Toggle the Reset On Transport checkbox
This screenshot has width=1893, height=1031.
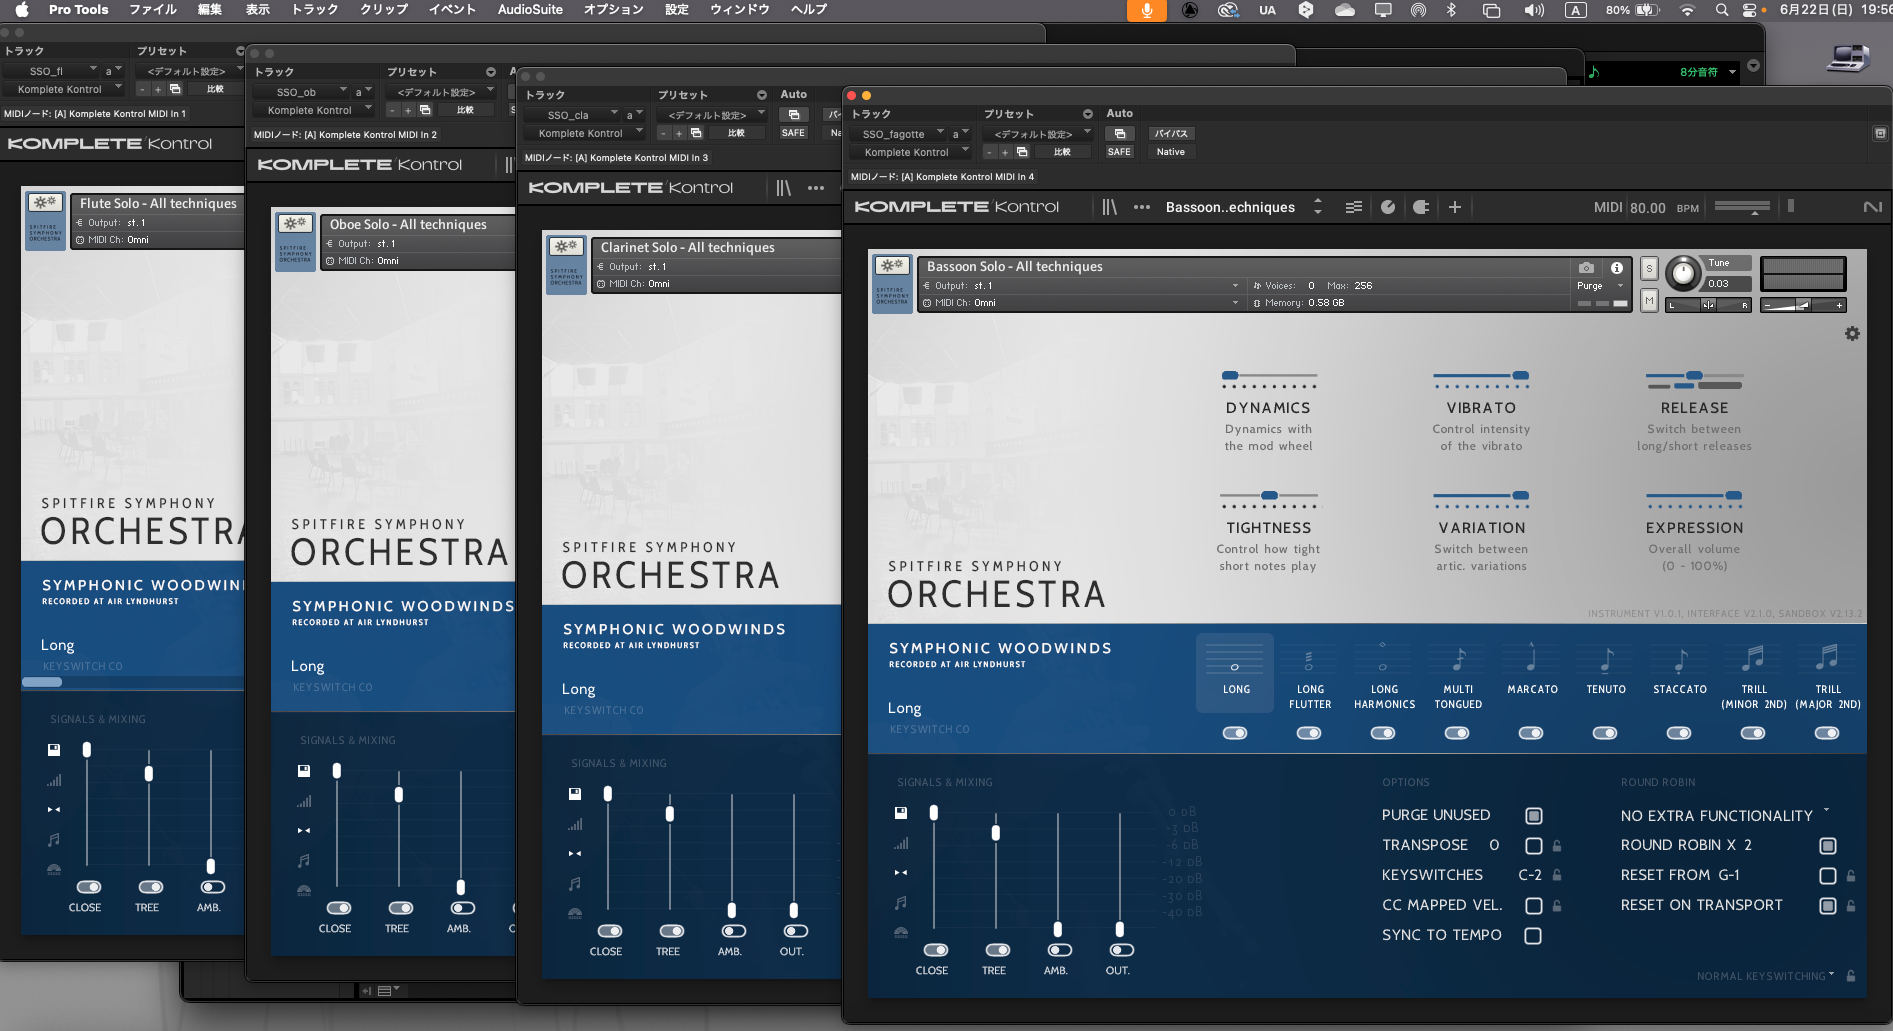click(1828, 906)
